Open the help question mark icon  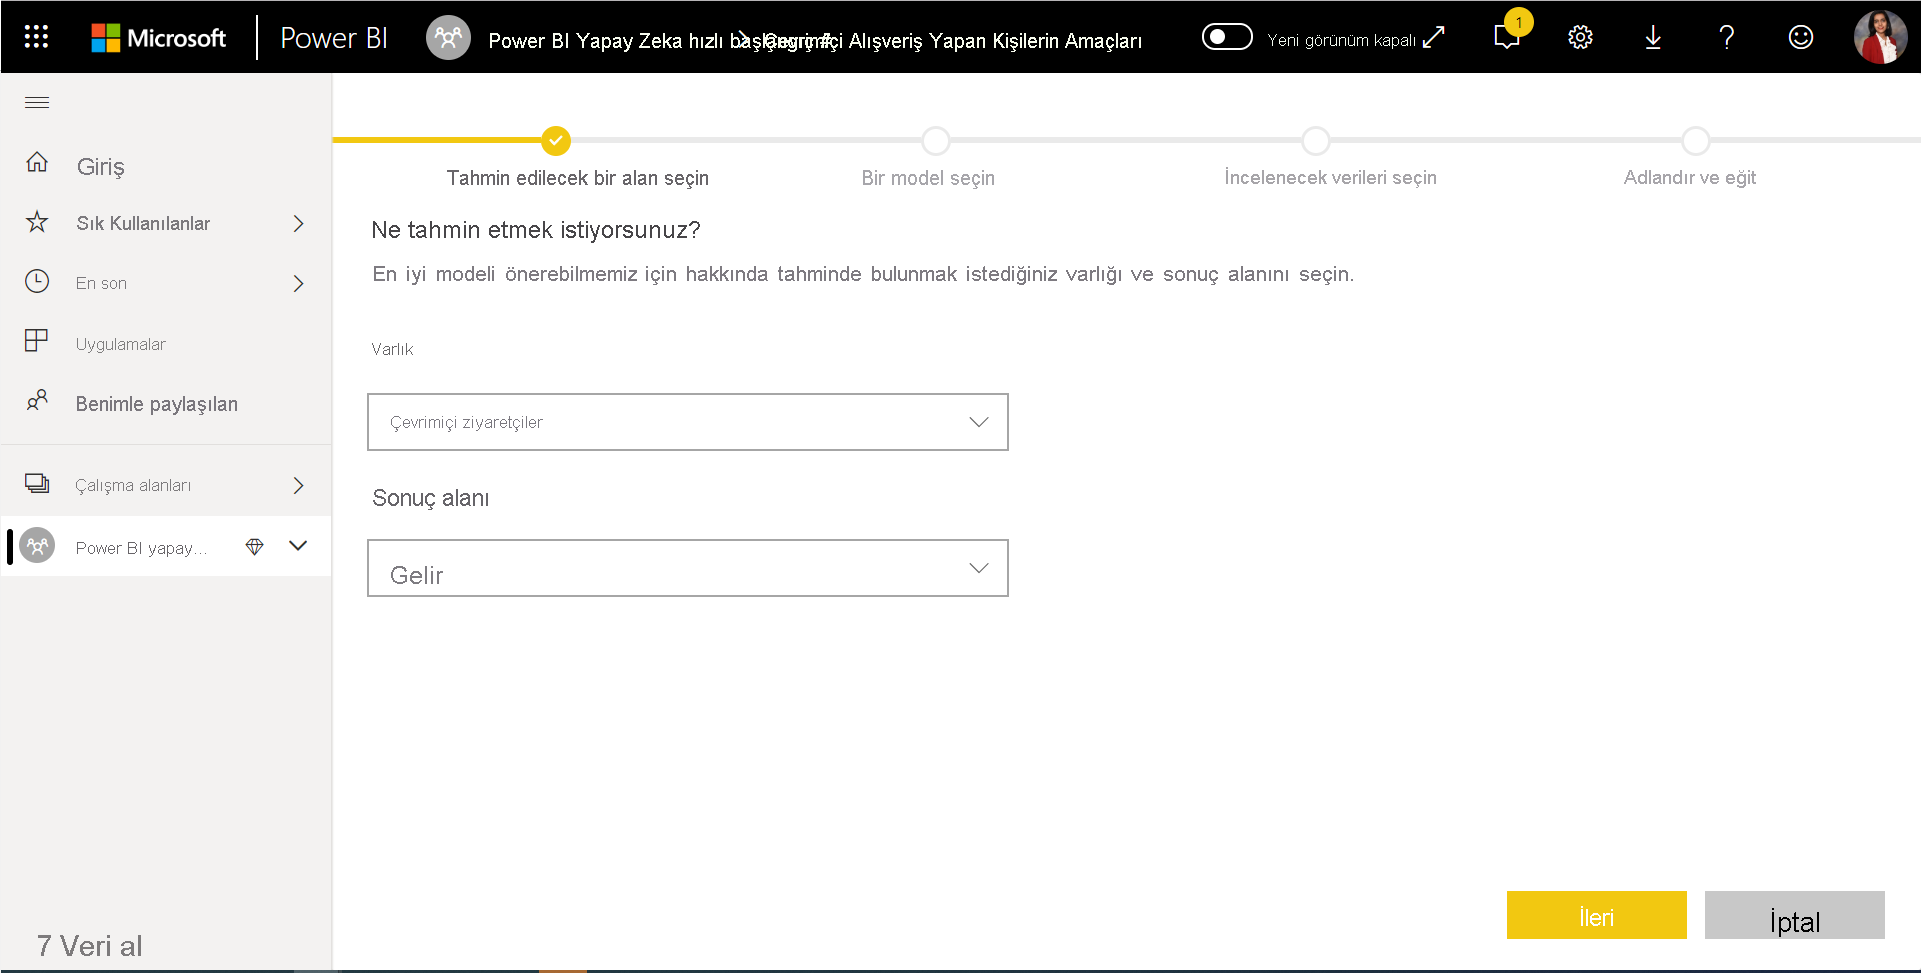1726,37
